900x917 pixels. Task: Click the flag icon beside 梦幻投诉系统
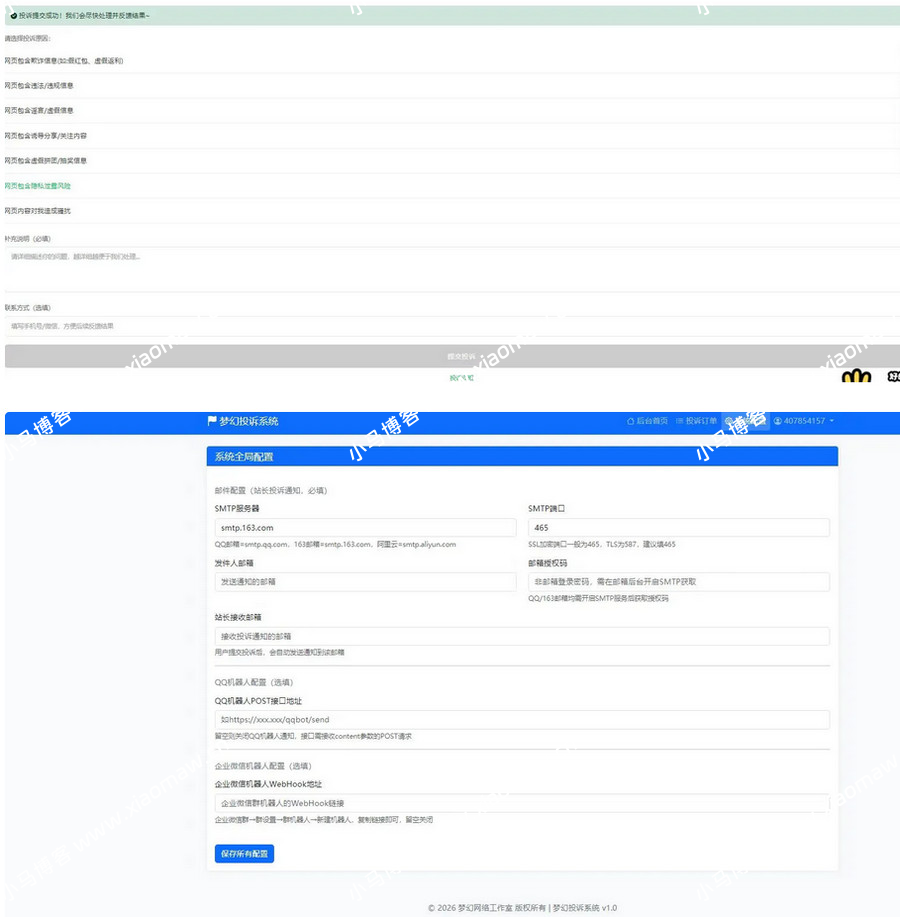[x=212, y=421]
